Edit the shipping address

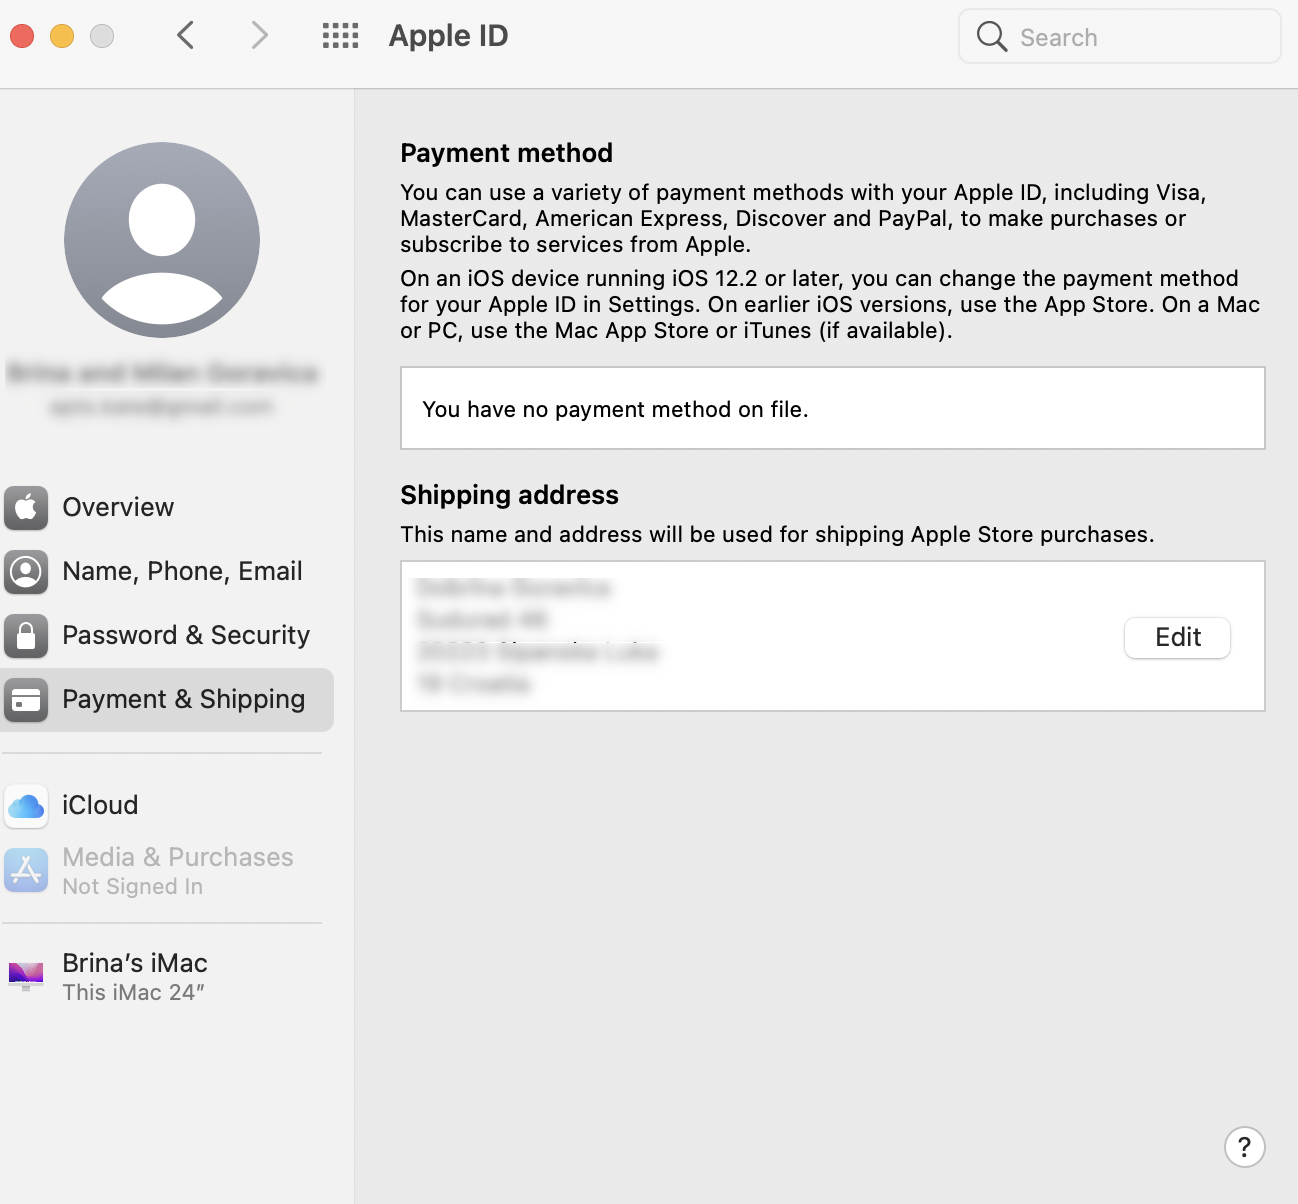(x=1178, y=638)
